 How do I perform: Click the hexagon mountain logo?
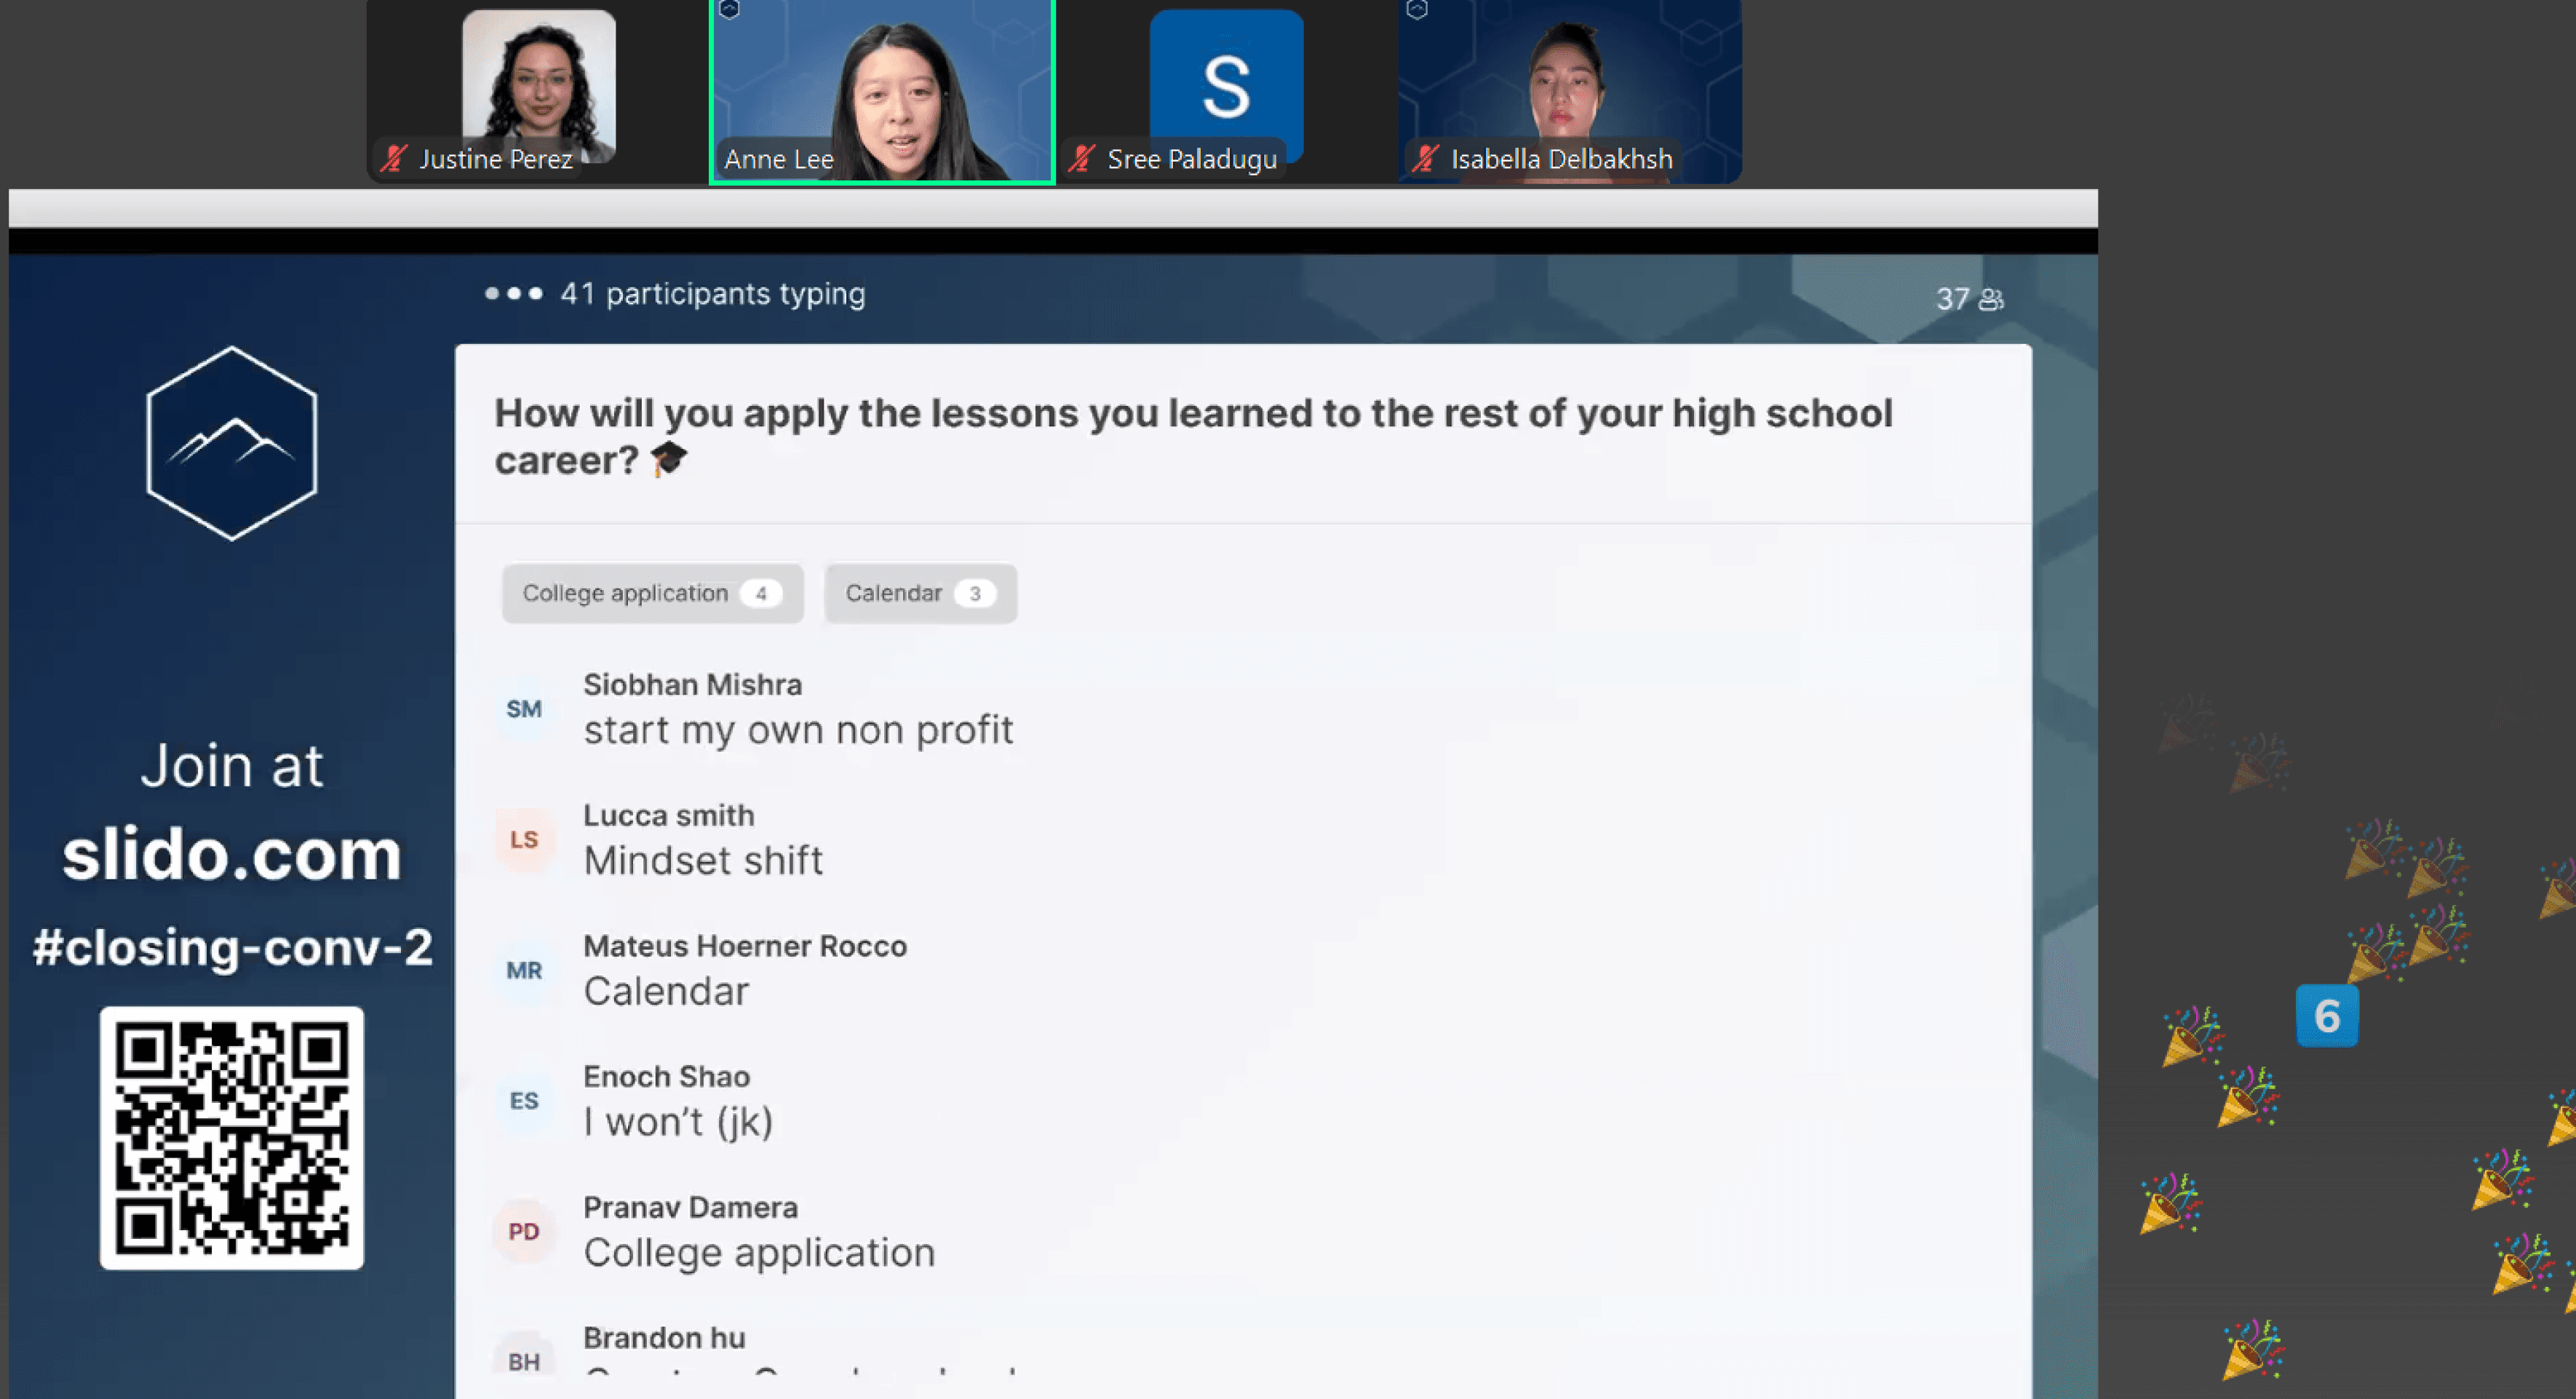point(232,443)
